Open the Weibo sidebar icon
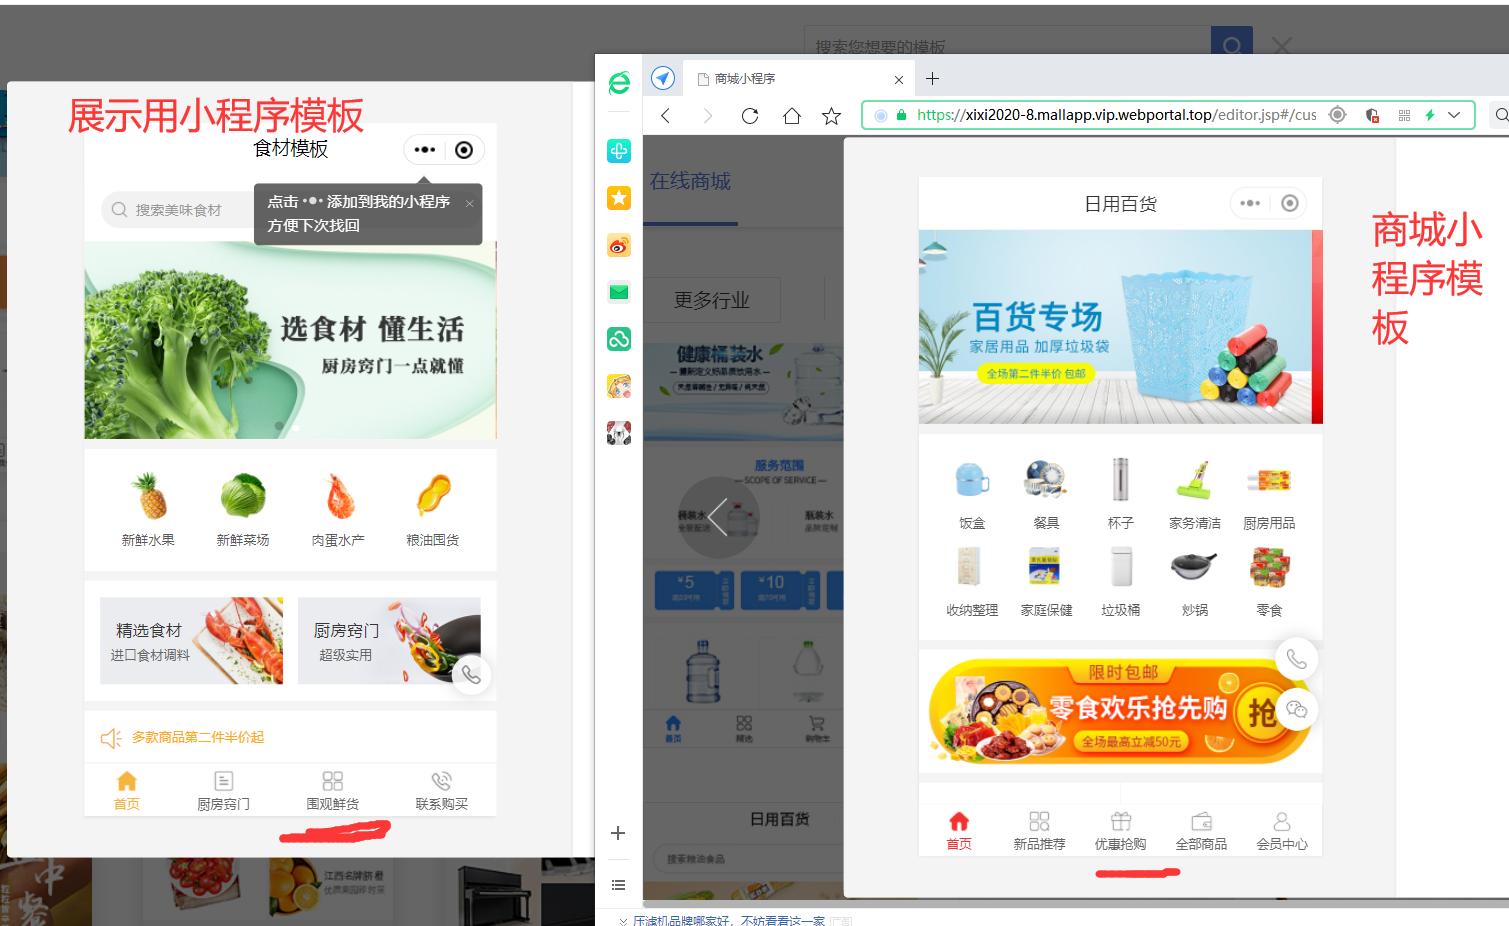The width and height of the screenshot is (1509, 926). [620, 245]
